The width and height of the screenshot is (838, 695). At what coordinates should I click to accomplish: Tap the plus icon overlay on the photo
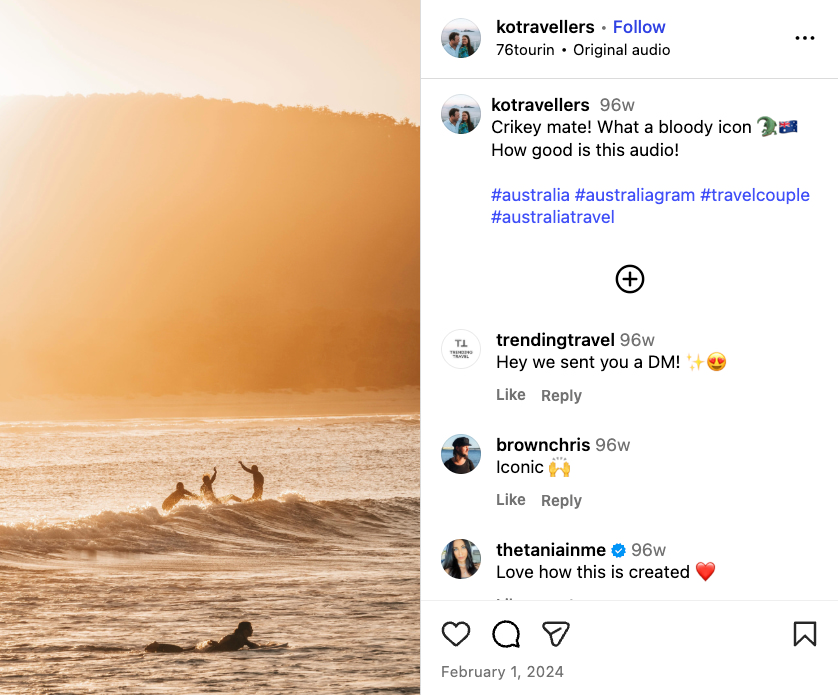[x=630, y=279]
